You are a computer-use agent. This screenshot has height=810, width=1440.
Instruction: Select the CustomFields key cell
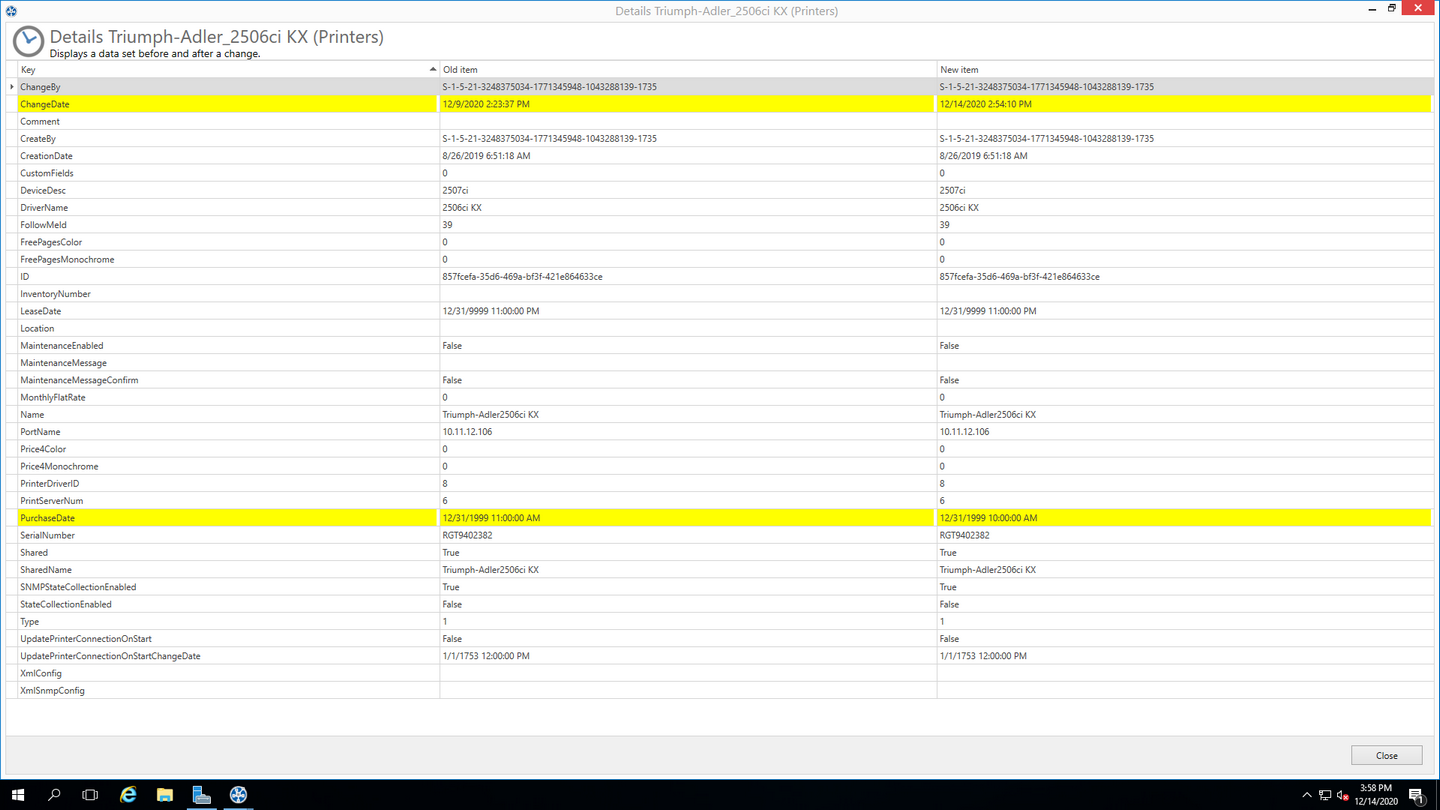[228, 173]
